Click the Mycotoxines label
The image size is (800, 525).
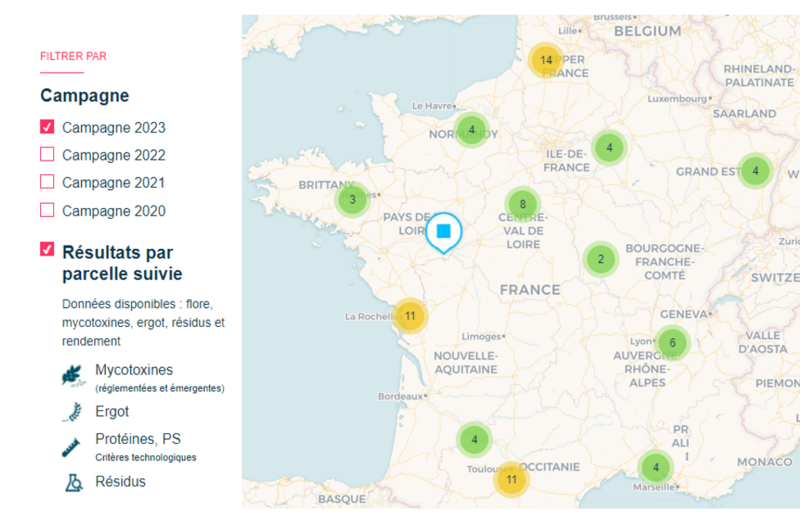pos(134,370)
